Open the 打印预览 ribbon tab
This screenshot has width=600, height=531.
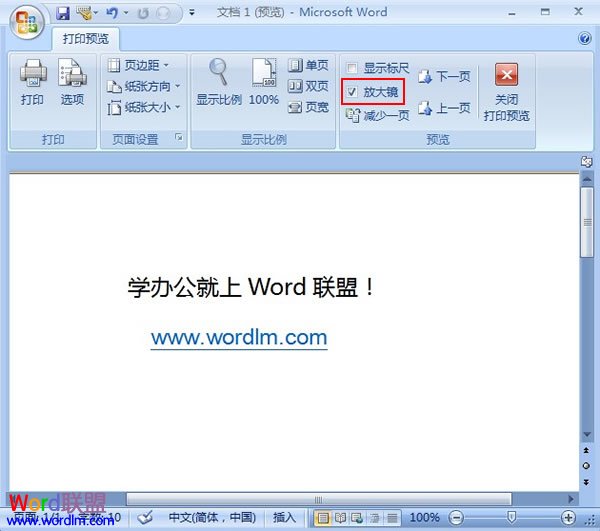[x=86, y=39]
